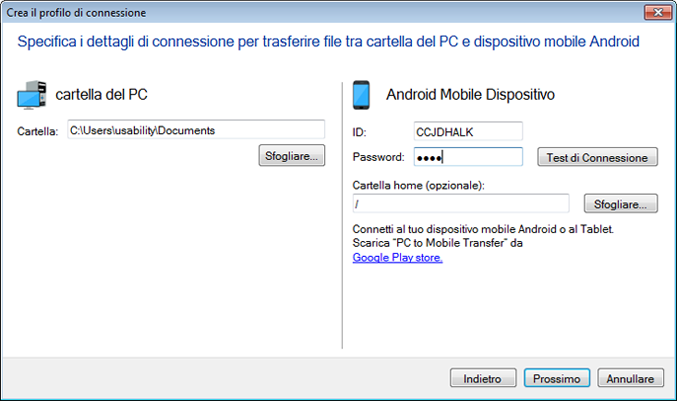Click the Android smartphone icon

point(363,95)
